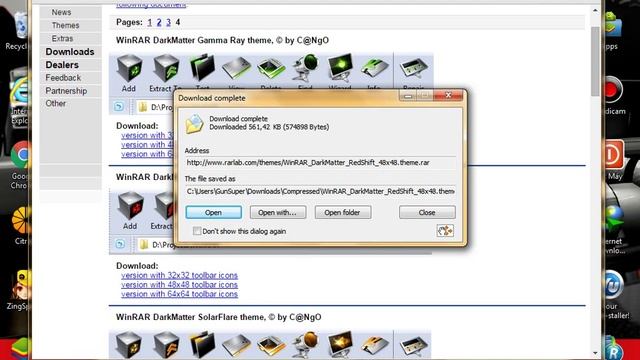640x360 pixels.
Task: Open the Extras menu item
Action: pos(62,38)
